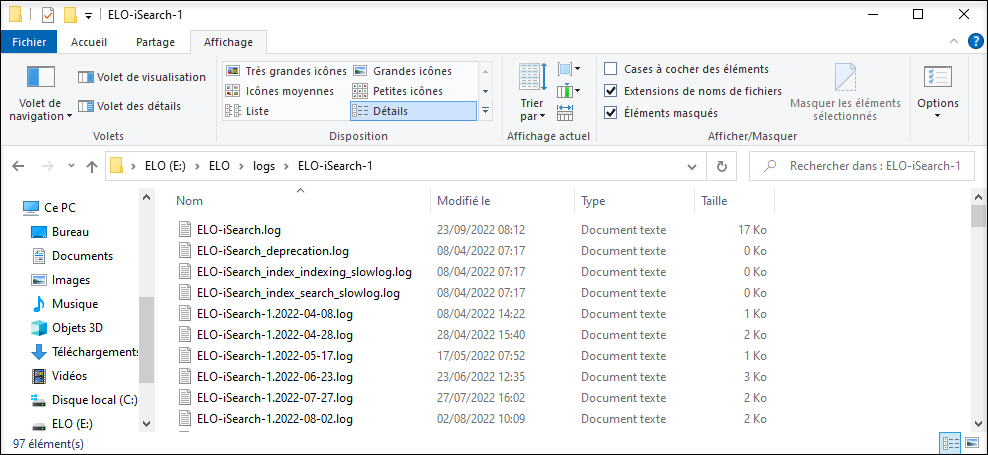
Task: Open the add columns icon dropdown
Action: coord(569,91)
